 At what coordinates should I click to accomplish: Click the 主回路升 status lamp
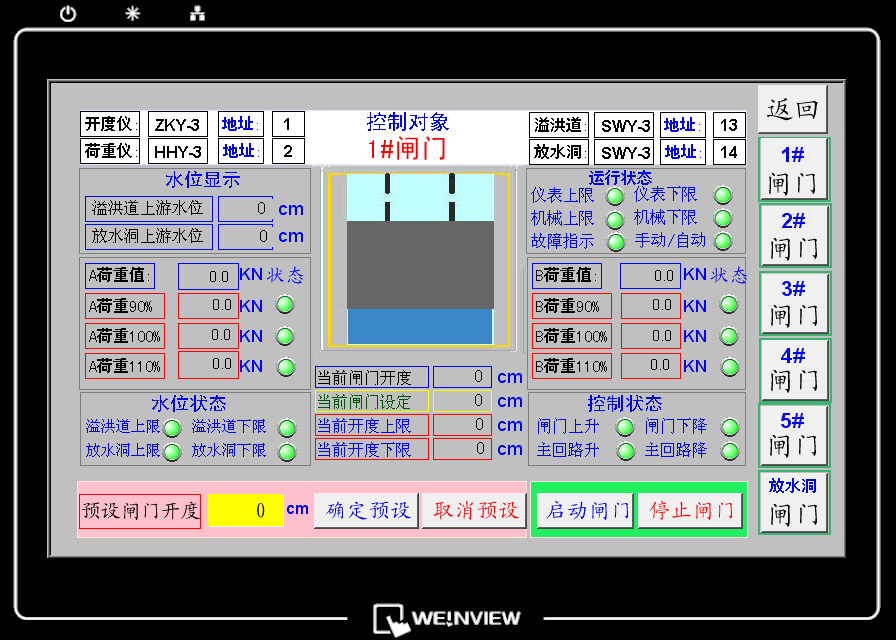(625, 450)
